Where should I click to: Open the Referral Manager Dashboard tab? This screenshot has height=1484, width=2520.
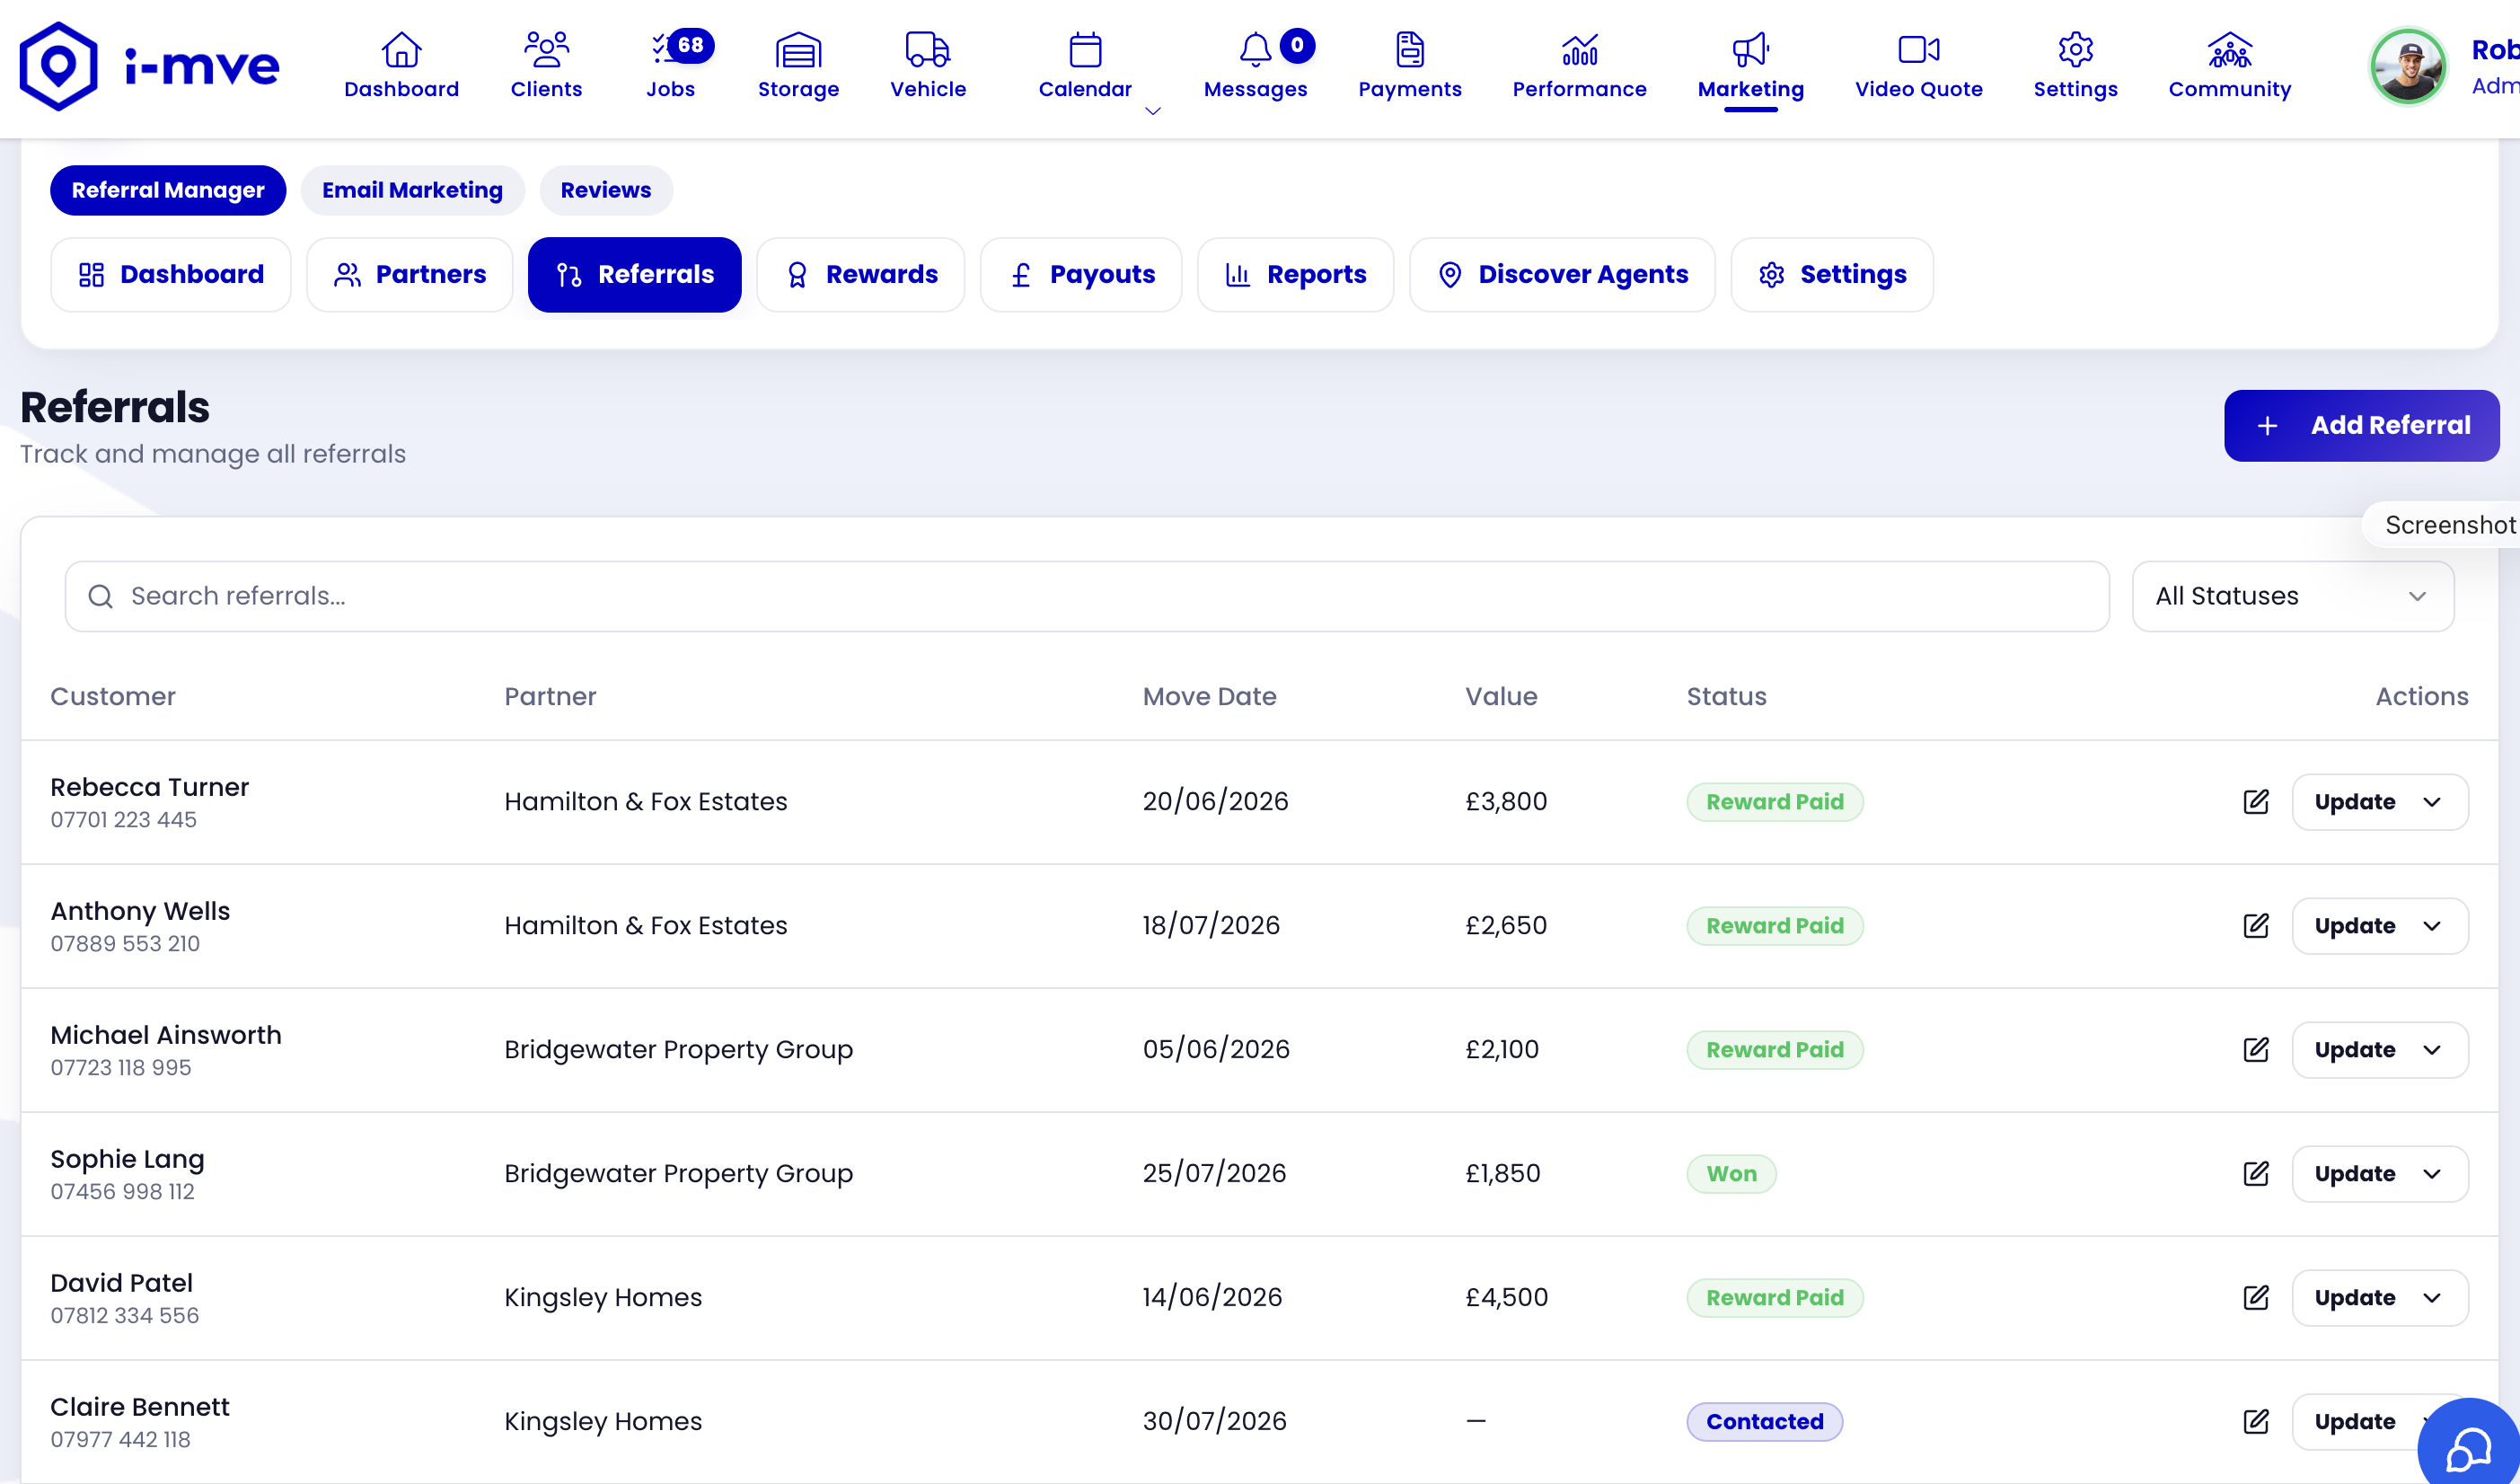click(x=171, y=274)
